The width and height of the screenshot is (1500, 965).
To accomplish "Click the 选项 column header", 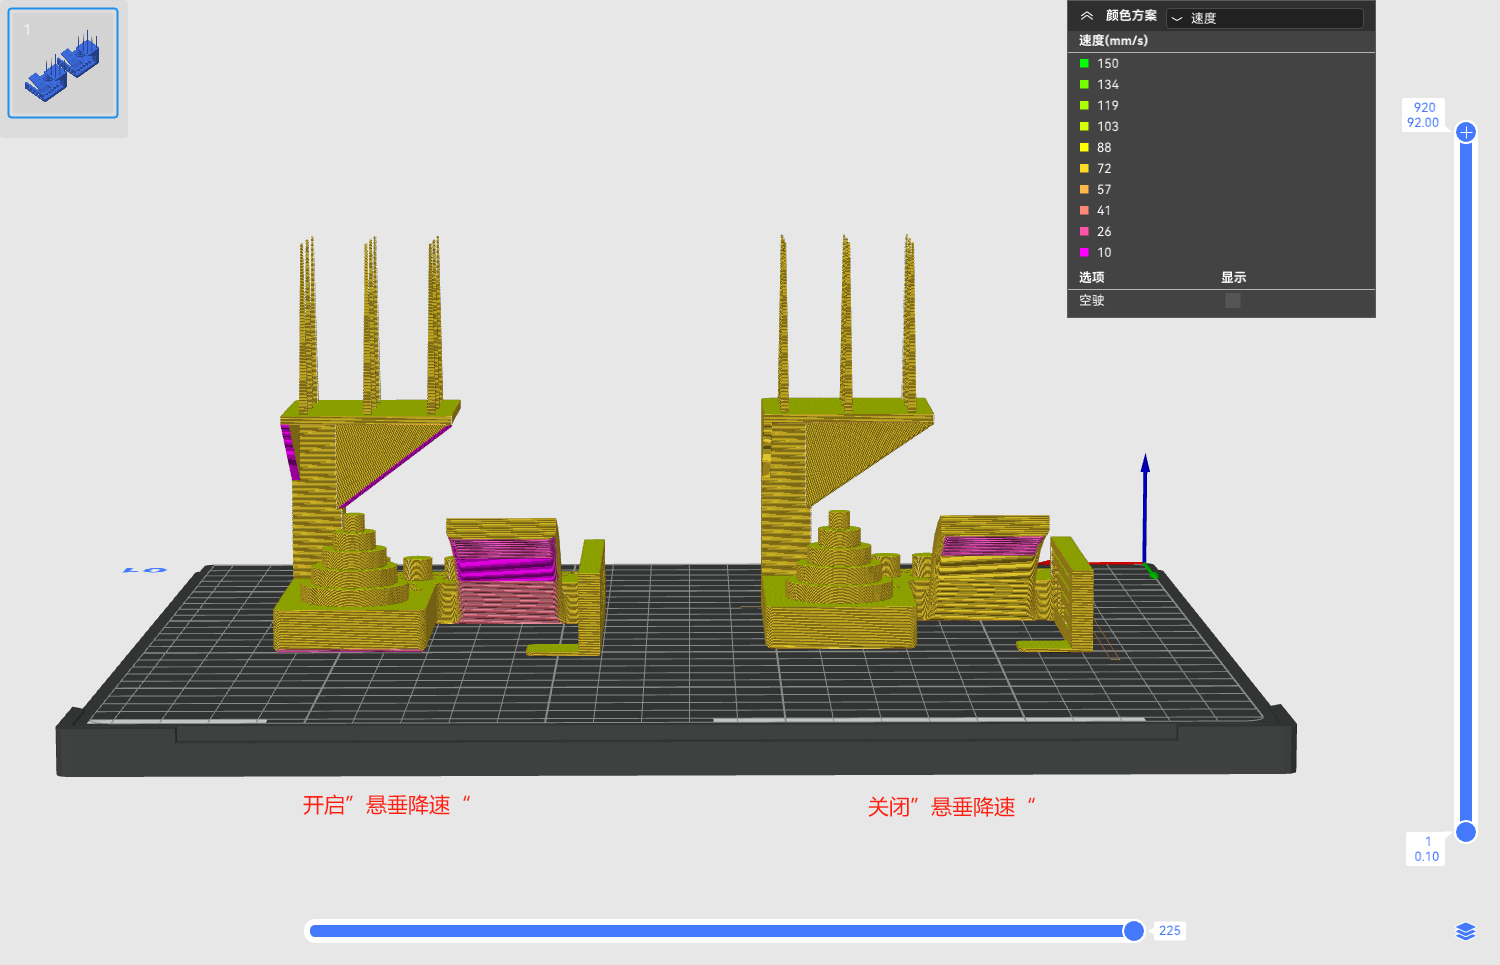I will point(1091,278).
